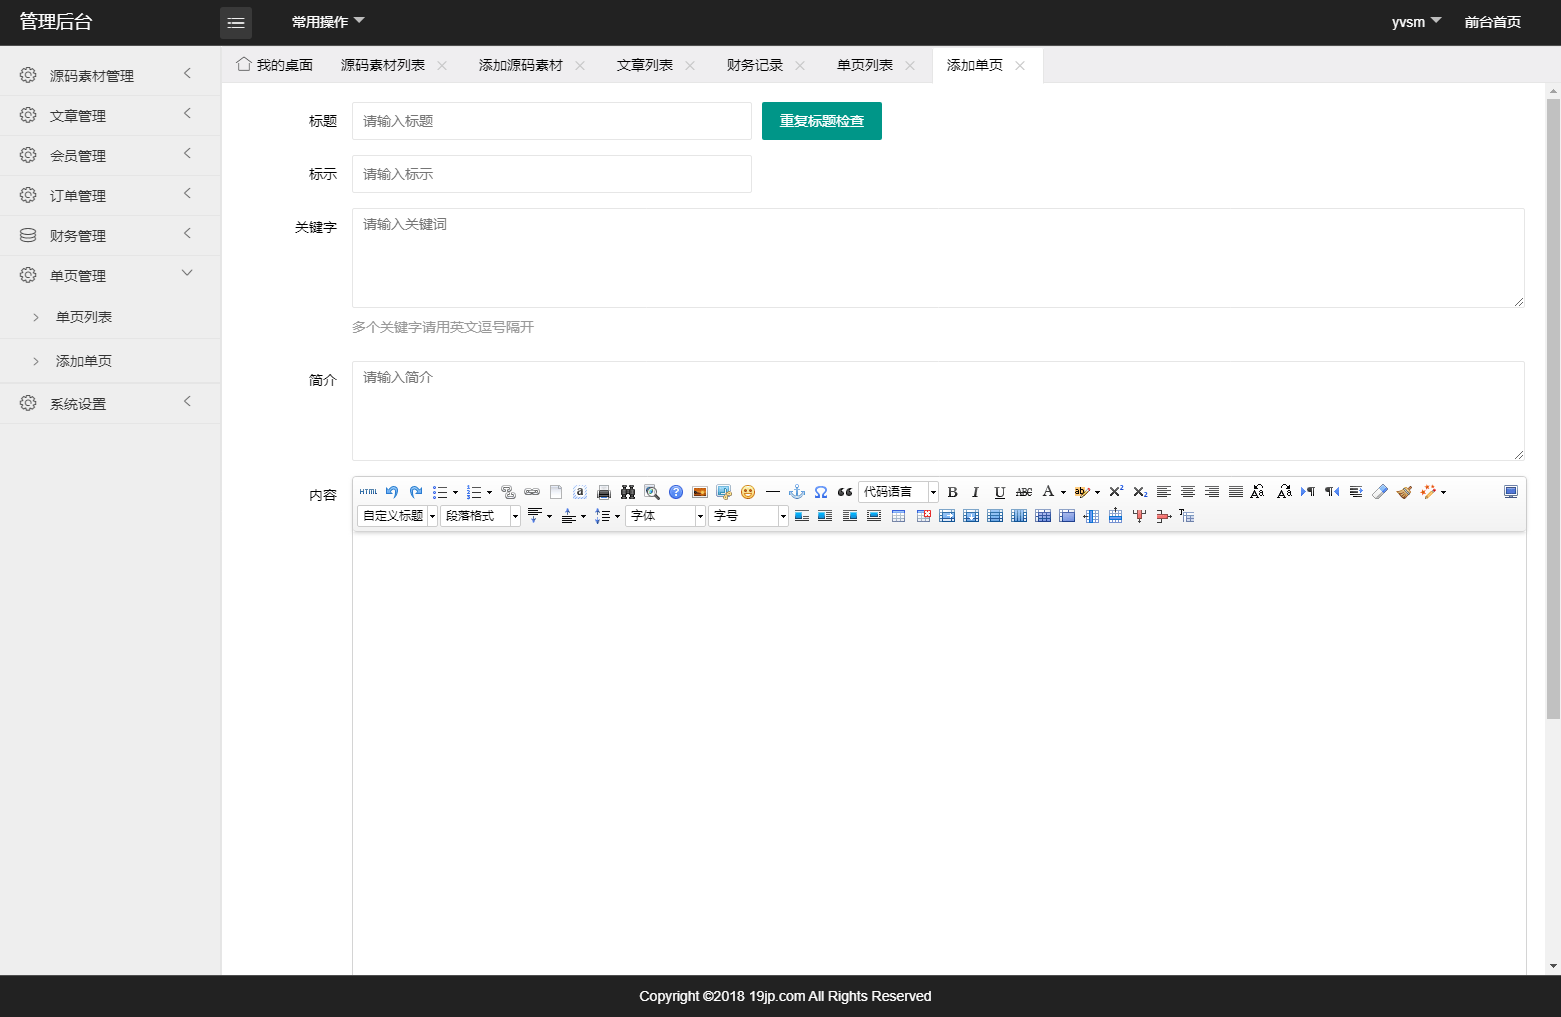Close the 添加单页 tab
This screenshot has width=1561, height=1017.
[1020, 66]
